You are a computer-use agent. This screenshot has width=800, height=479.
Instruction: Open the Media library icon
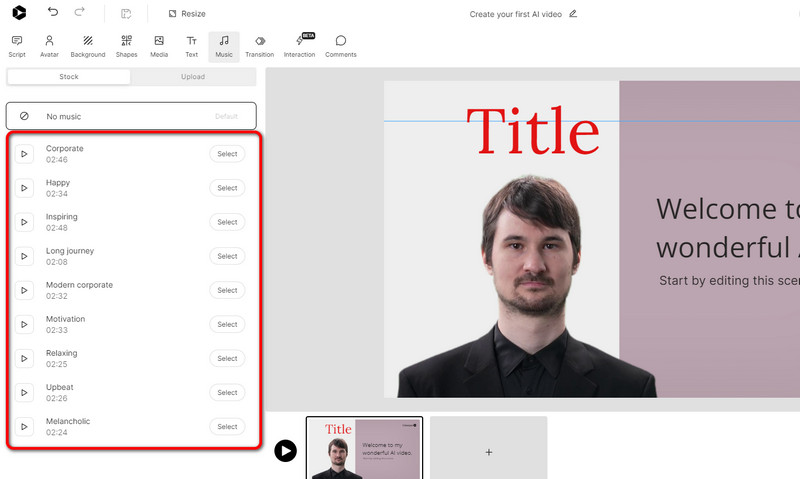pyautogui.click(x=159, y=46)
